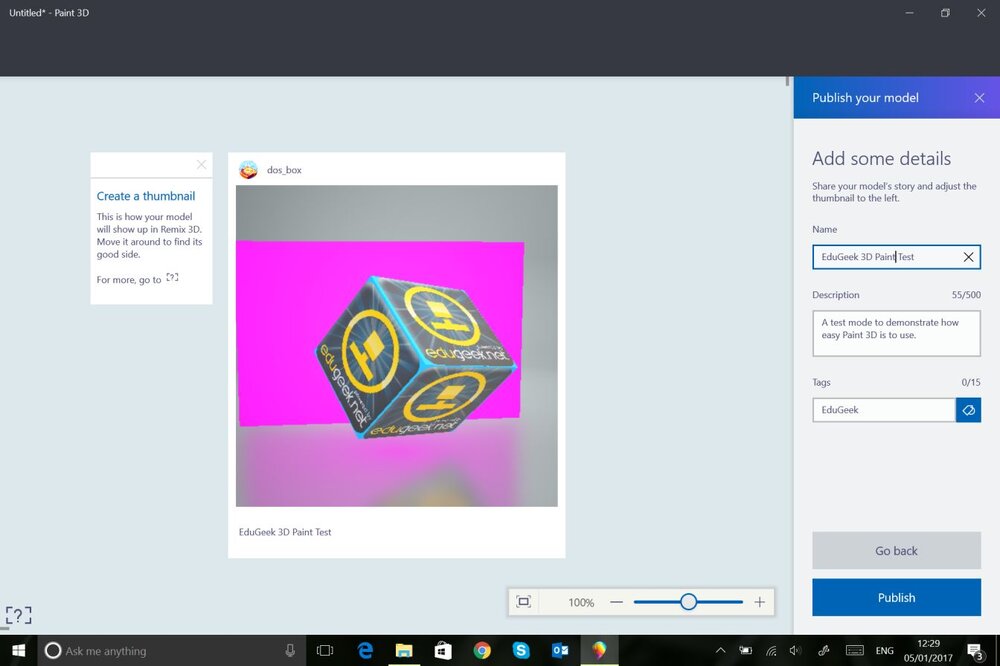
Task: Click the 55/500 description counter
Action: pos(966,295)
